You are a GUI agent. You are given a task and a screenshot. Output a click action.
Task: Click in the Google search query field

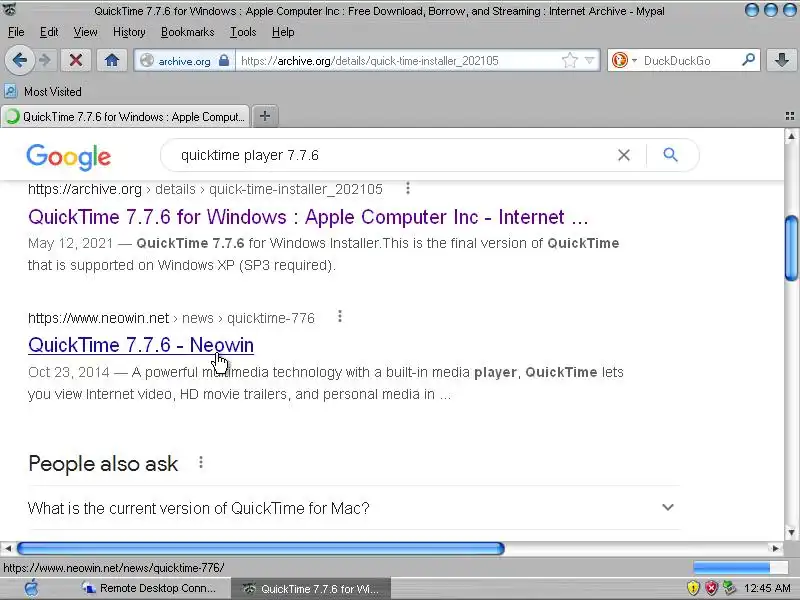pyautogui.click(x=393, y=155)
